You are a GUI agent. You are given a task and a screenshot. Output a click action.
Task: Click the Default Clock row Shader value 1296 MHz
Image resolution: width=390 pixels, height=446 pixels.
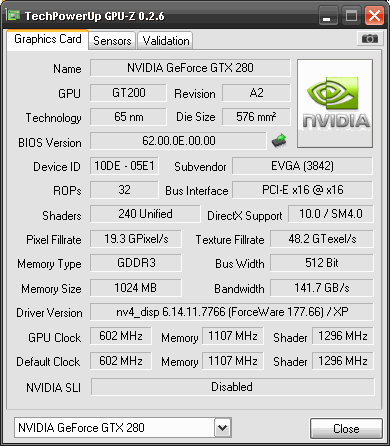[343, 361]
